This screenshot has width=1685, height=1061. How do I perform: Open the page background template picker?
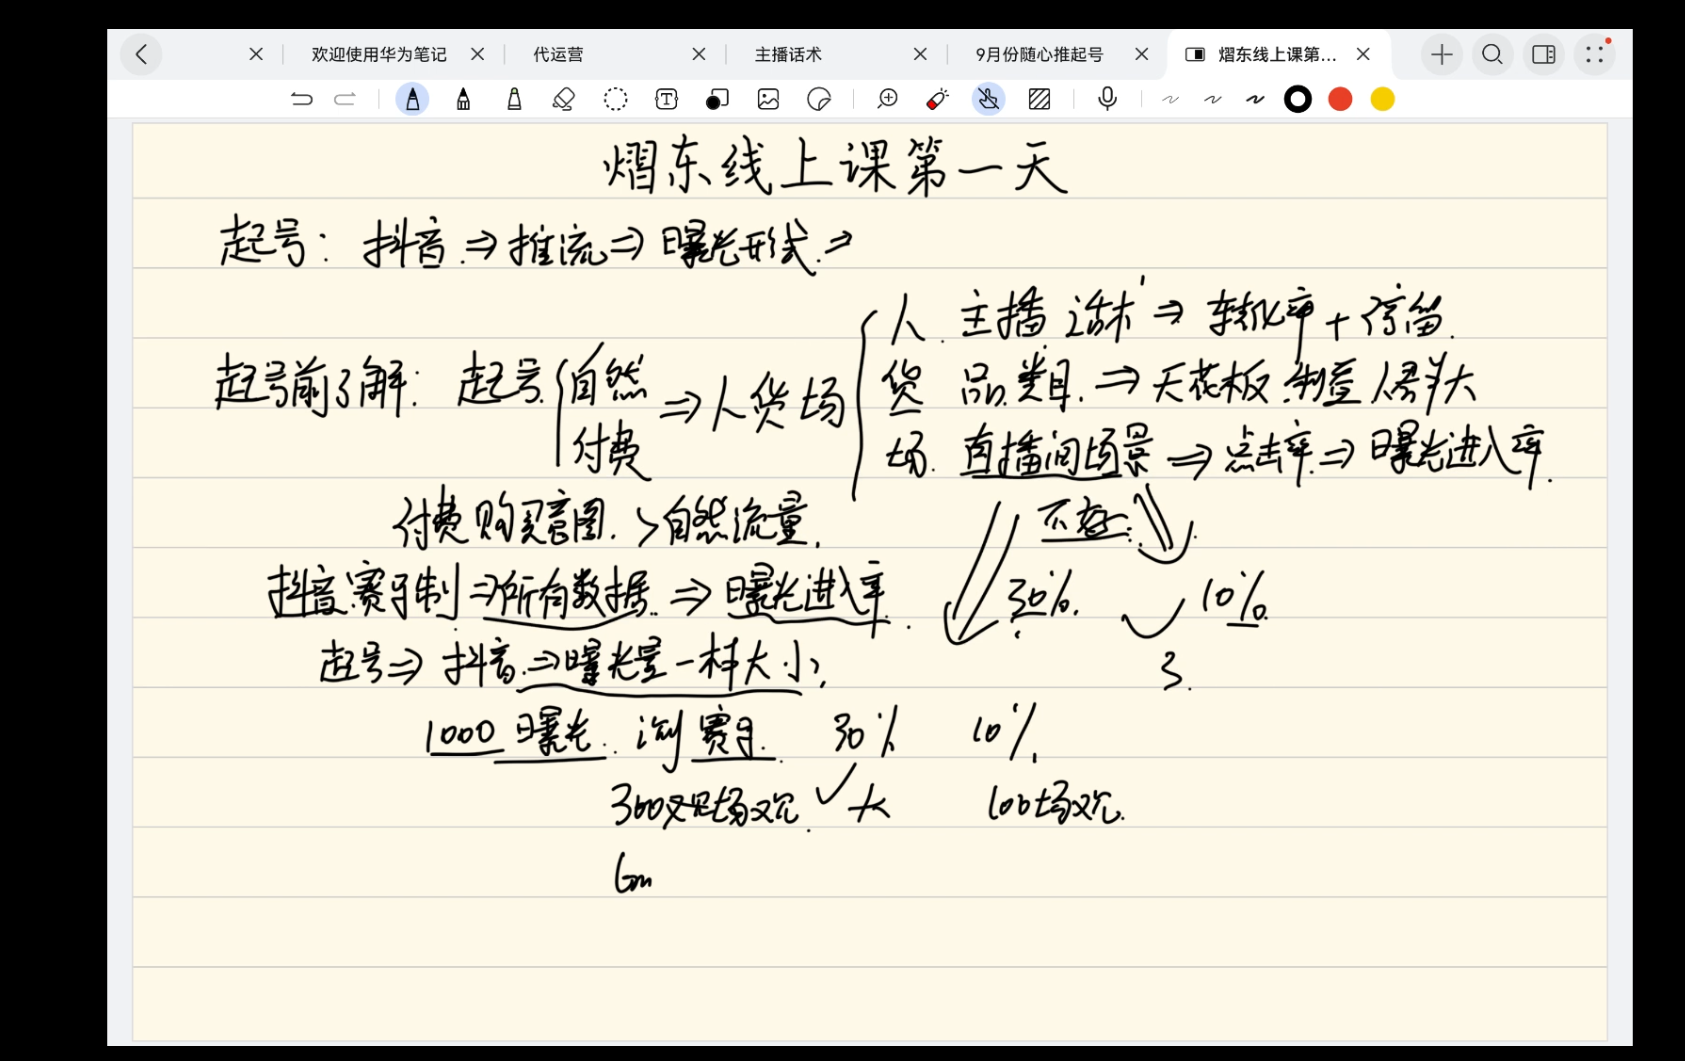point(1039,99)
